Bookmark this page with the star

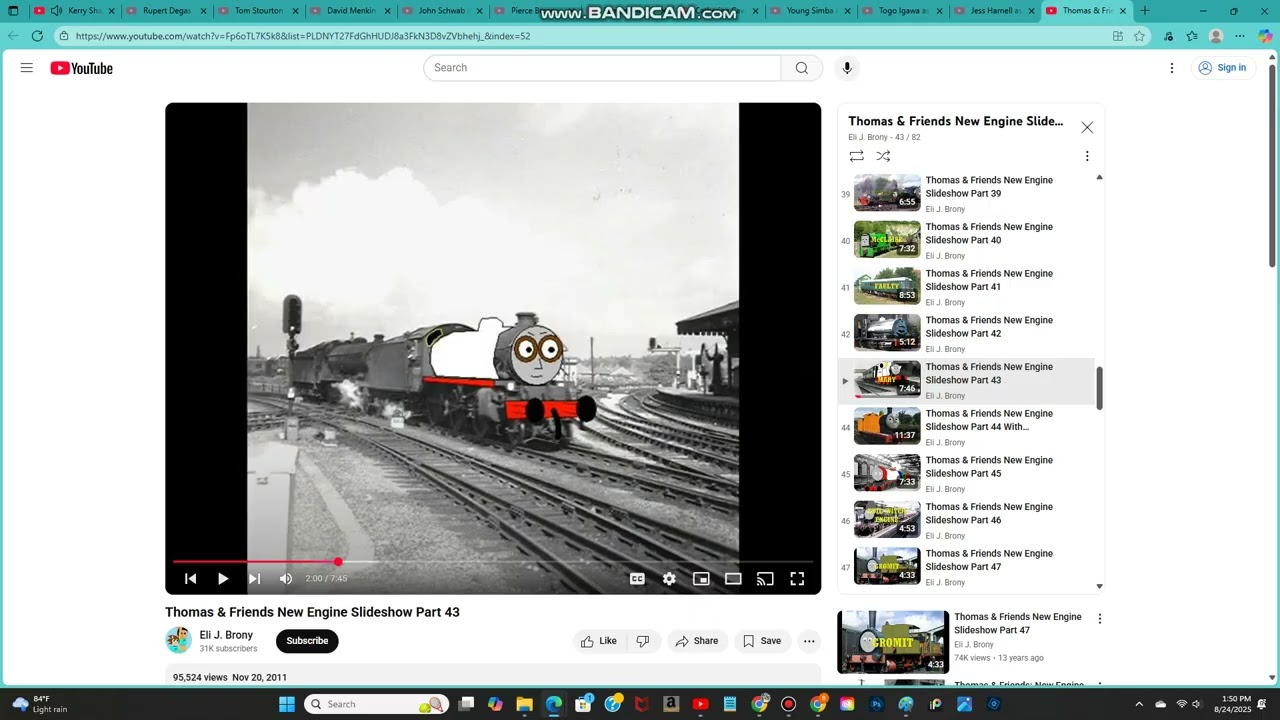coord(1139,36)
